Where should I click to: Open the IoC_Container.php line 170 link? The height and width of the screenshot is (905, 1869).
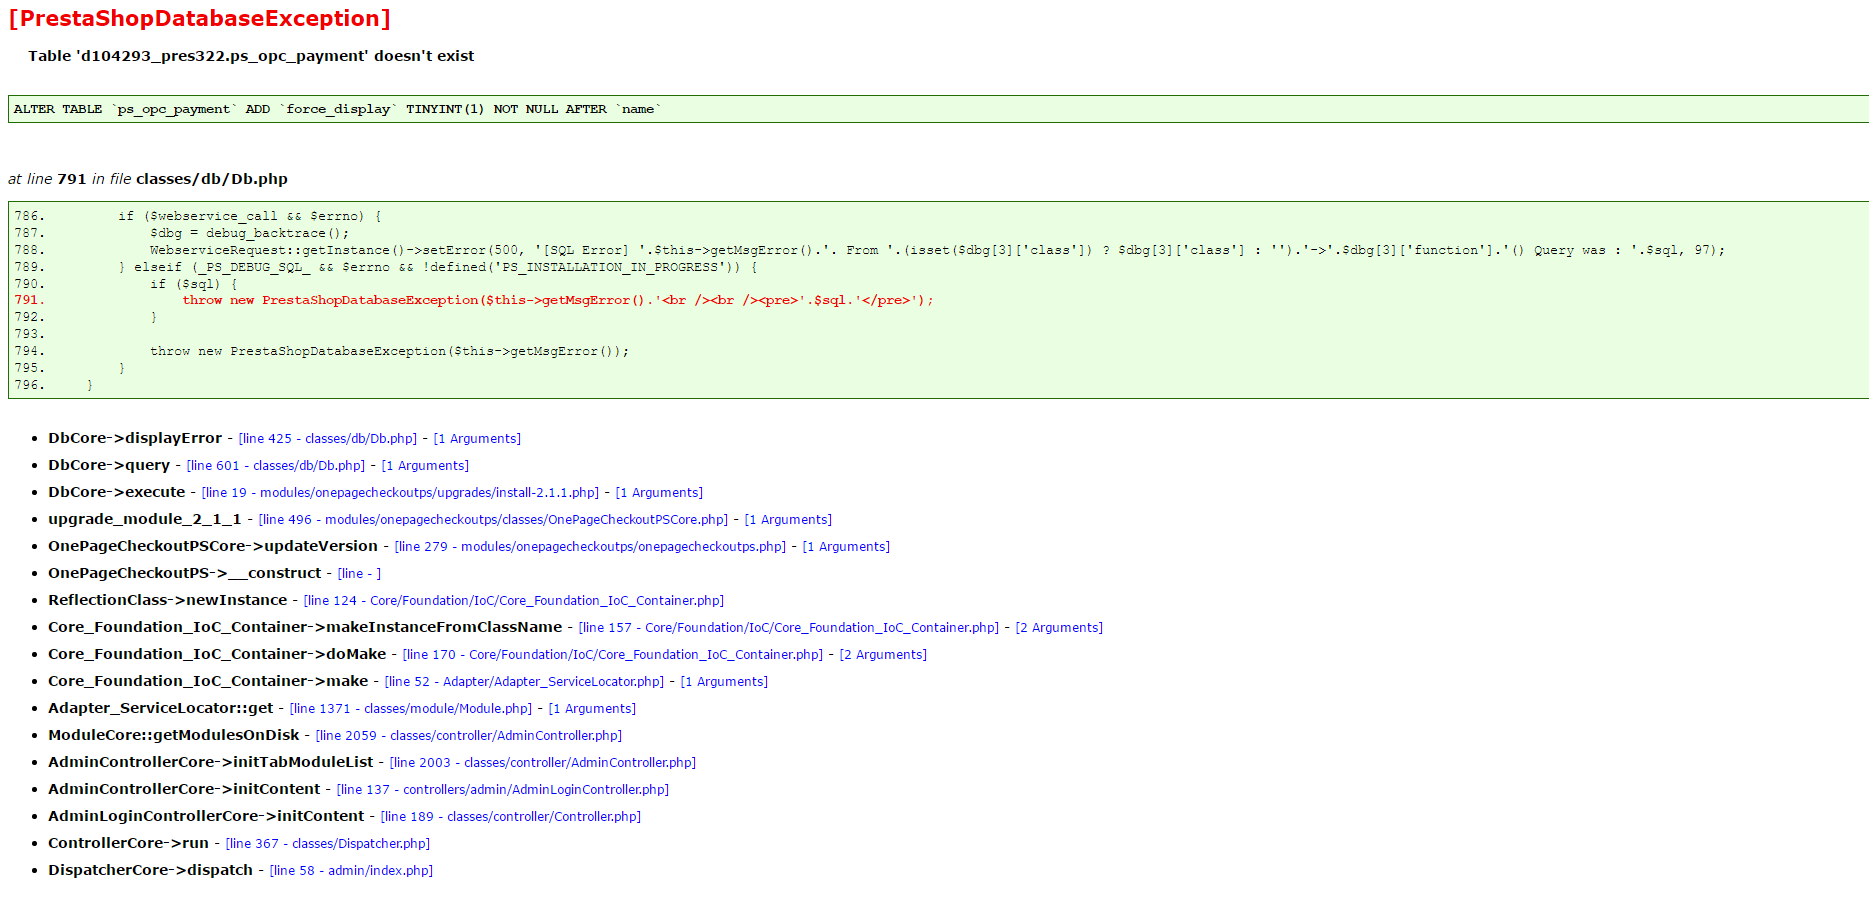[x=613, y=655]
